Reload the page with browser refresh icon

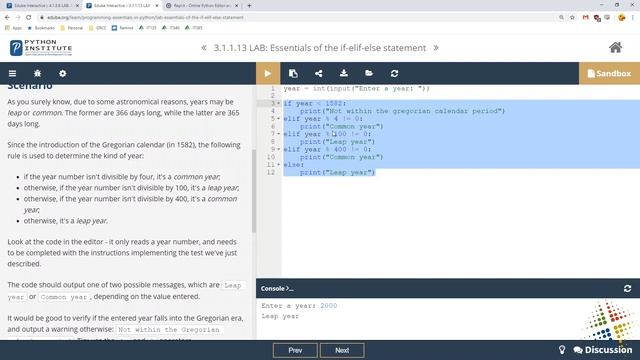point(29,18)
